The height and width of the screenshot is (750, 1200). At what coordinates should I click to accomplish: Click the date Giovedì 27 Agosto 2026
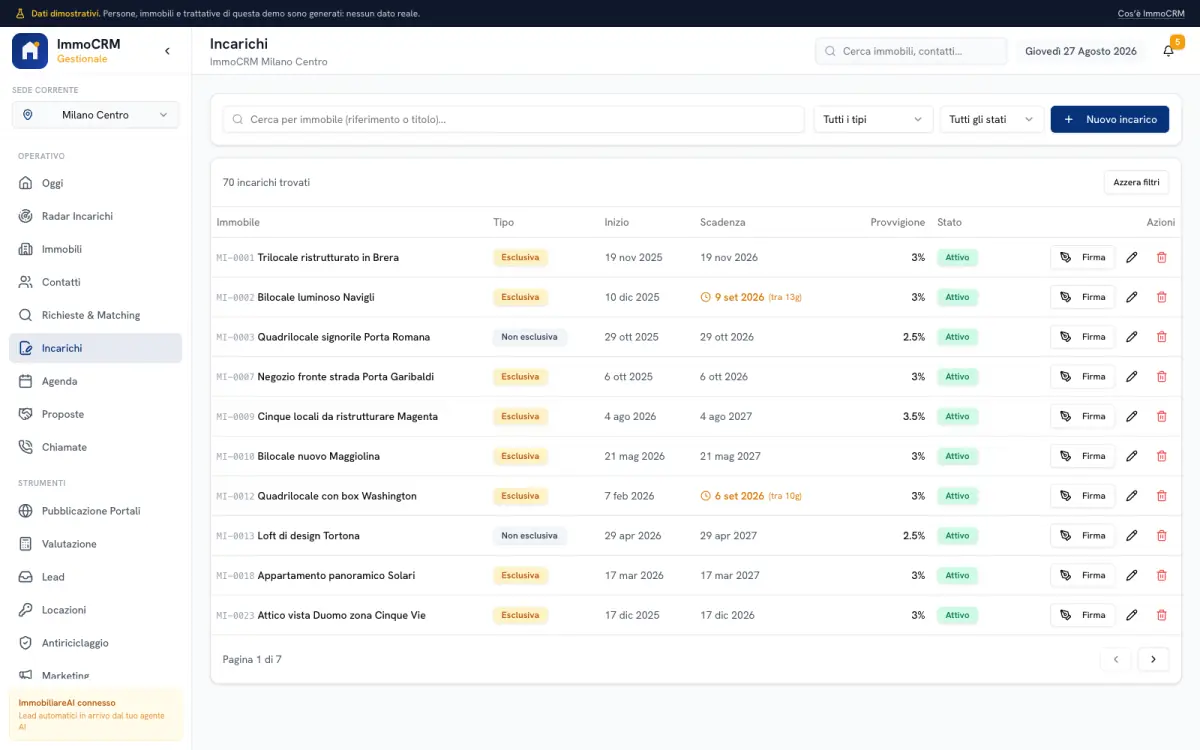(x=1081, y=51)
